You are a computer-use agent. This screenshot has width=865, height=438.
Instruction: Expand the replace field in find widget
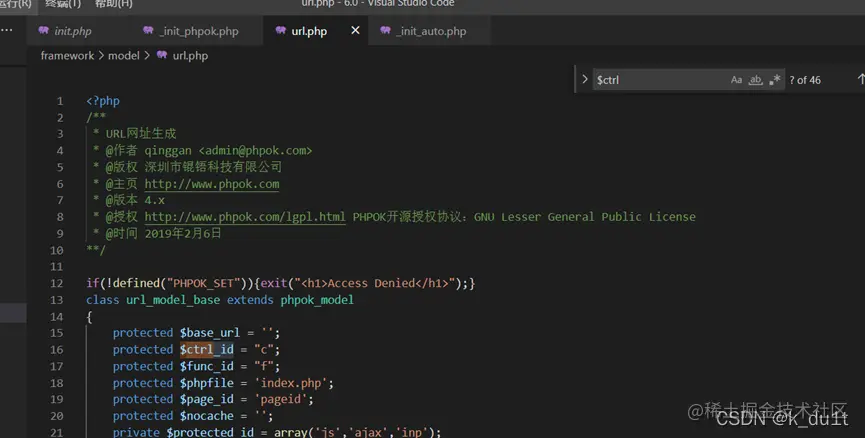point(585,79)
